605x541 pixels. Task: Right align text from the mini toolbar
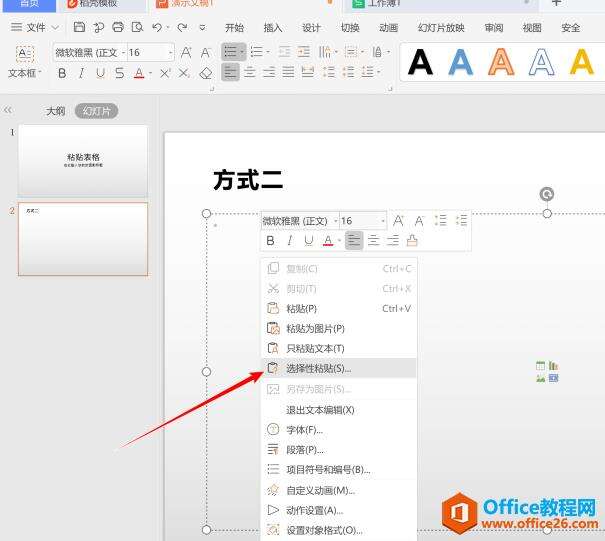[393, 241]
